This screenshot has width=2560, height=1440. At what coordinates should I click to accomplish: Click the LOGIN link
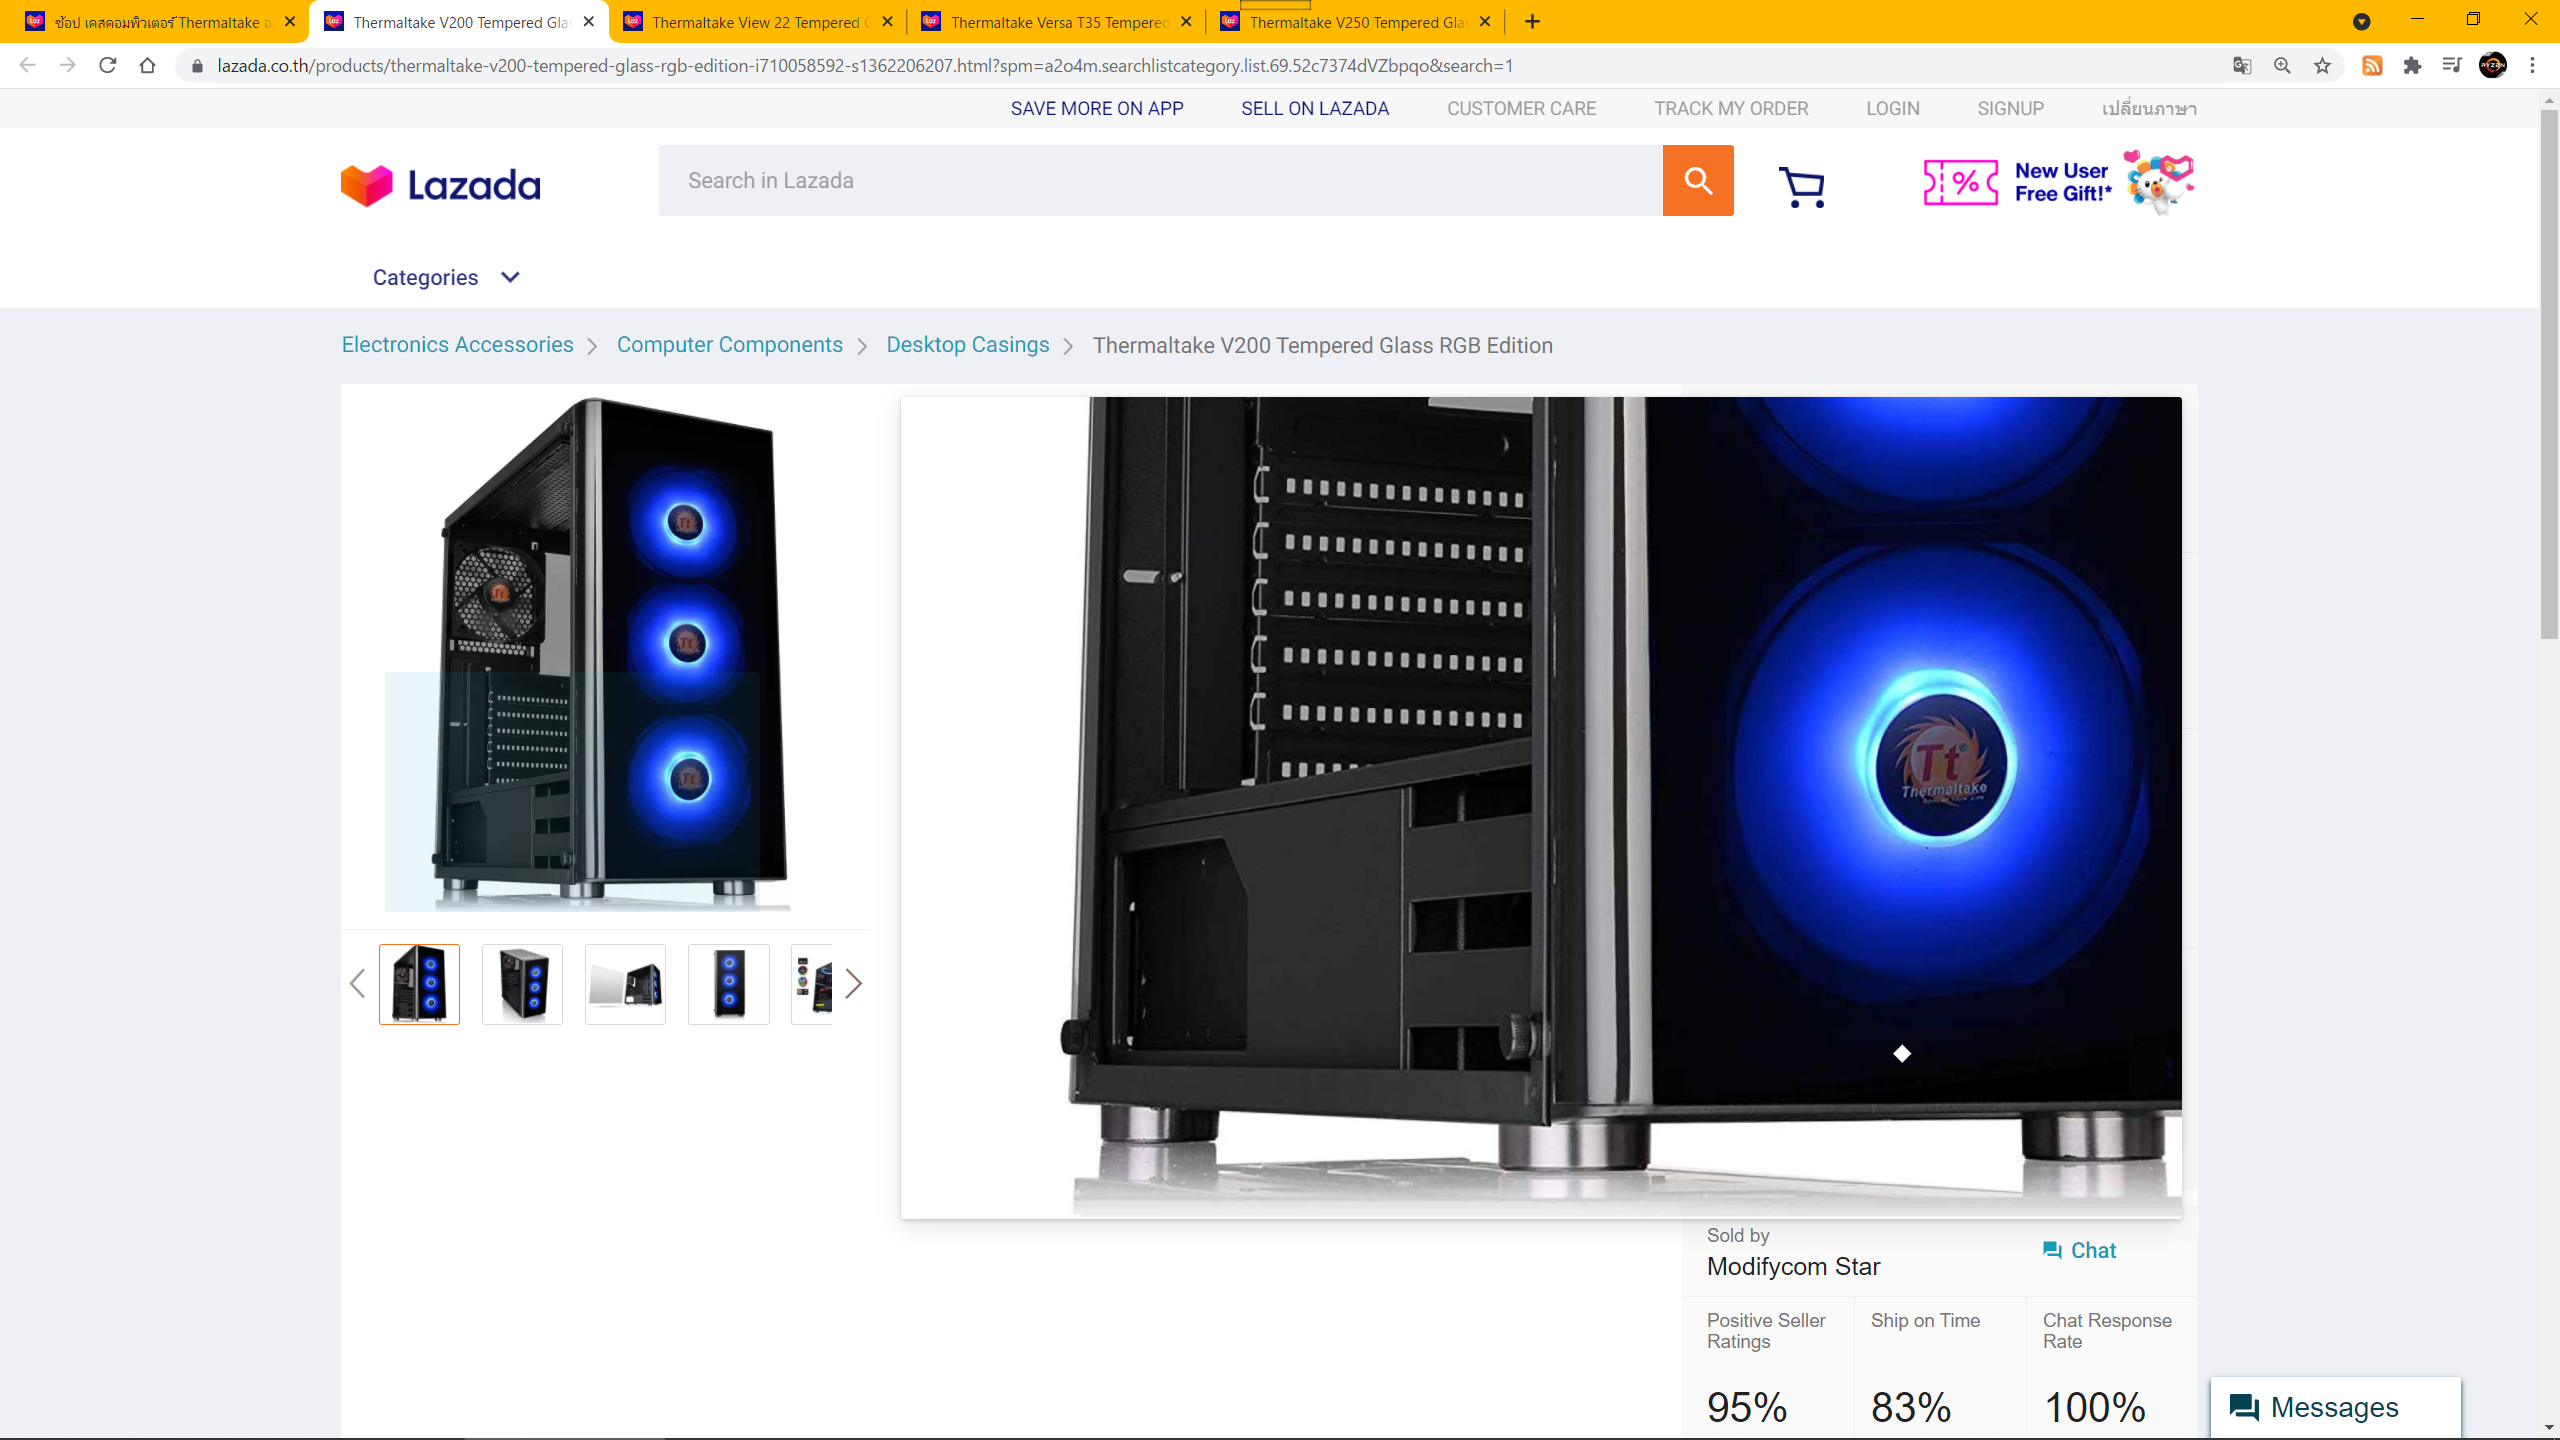[x=1893, y=108]
